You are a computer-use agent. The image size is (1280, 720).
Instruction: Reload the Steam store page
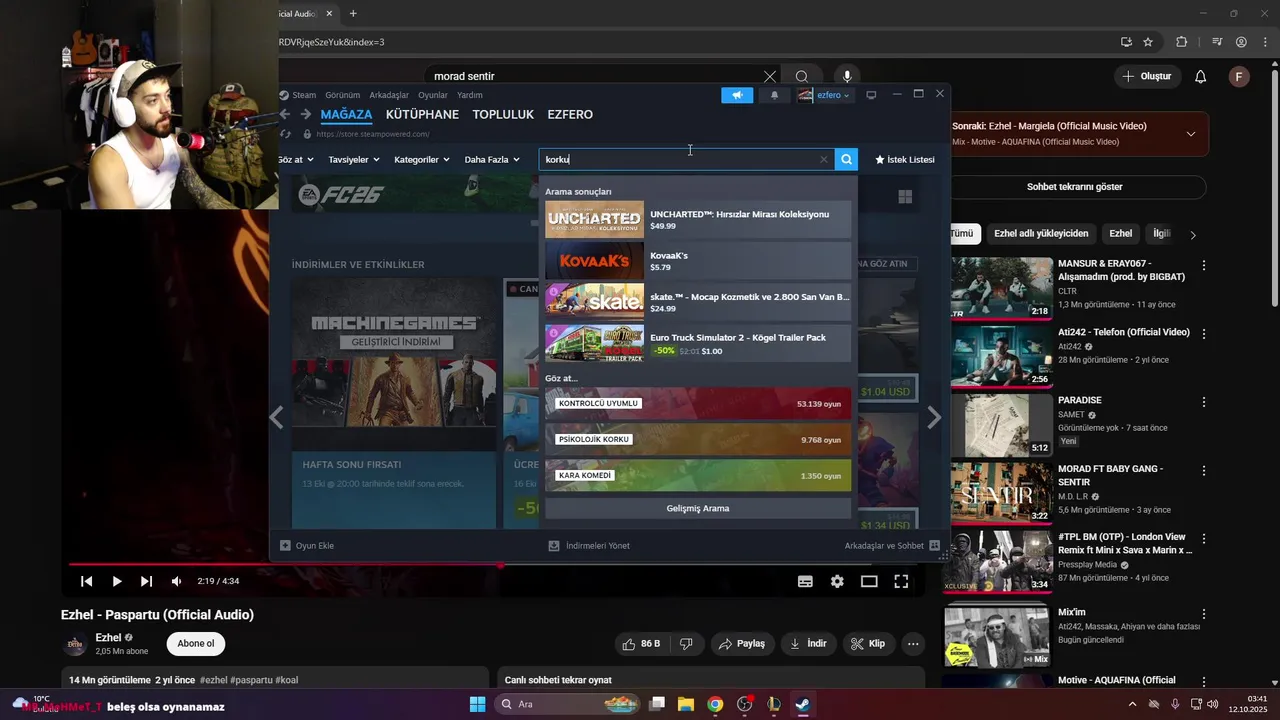pyautogui.click(x=286, y=134)
